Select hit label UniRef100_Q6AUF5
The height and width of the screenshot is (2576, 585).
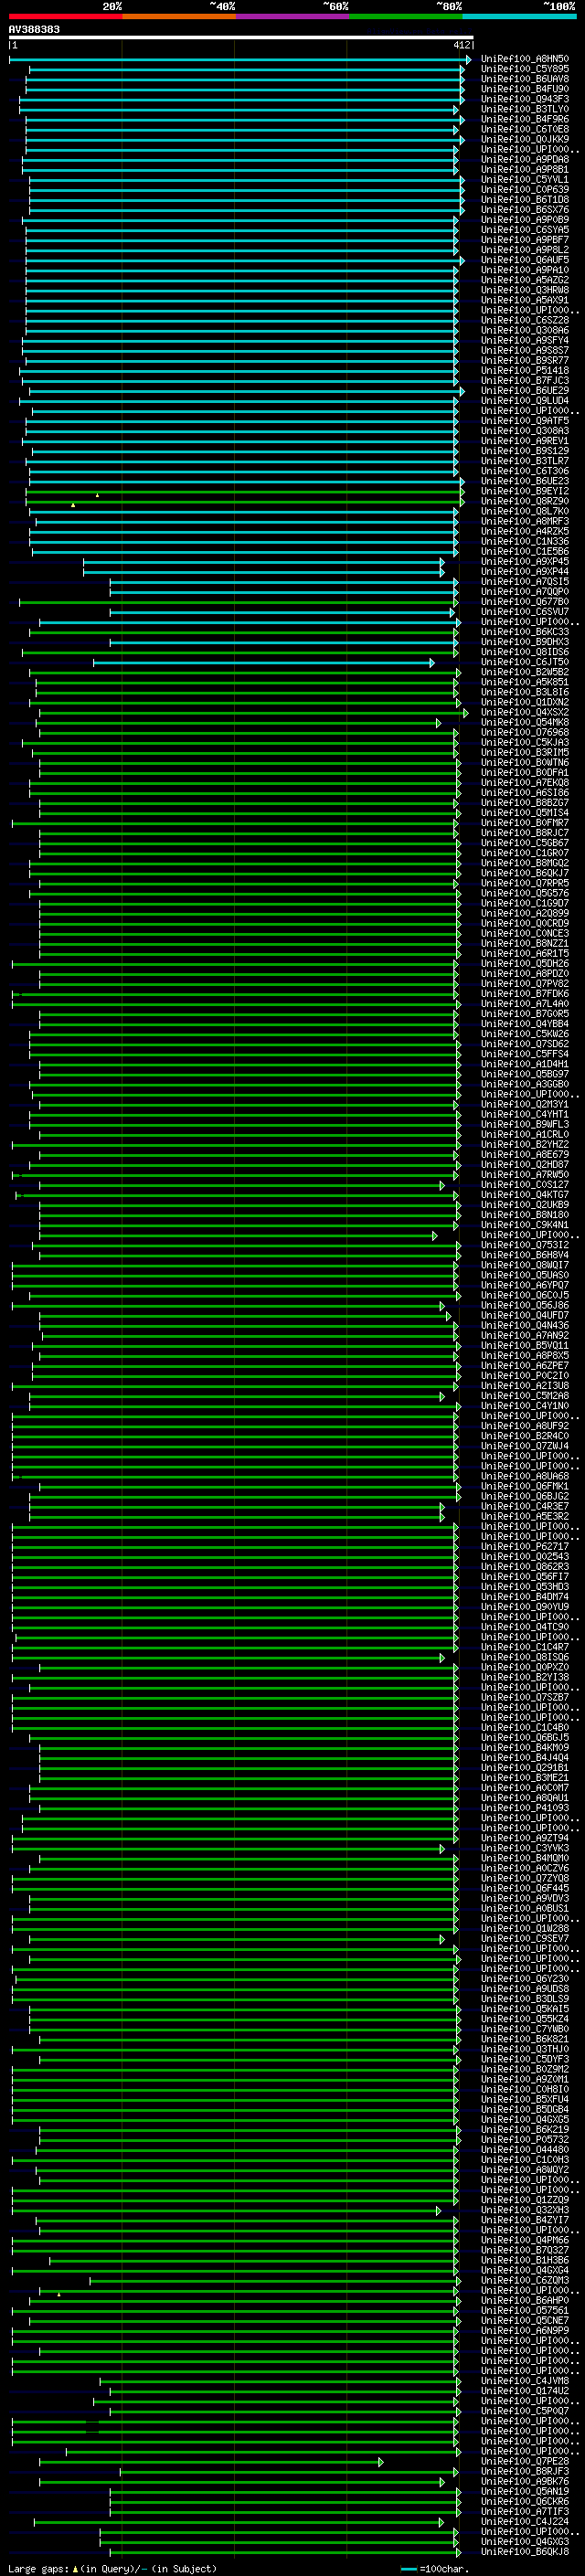pyautogui.click(x=525, y=260)
